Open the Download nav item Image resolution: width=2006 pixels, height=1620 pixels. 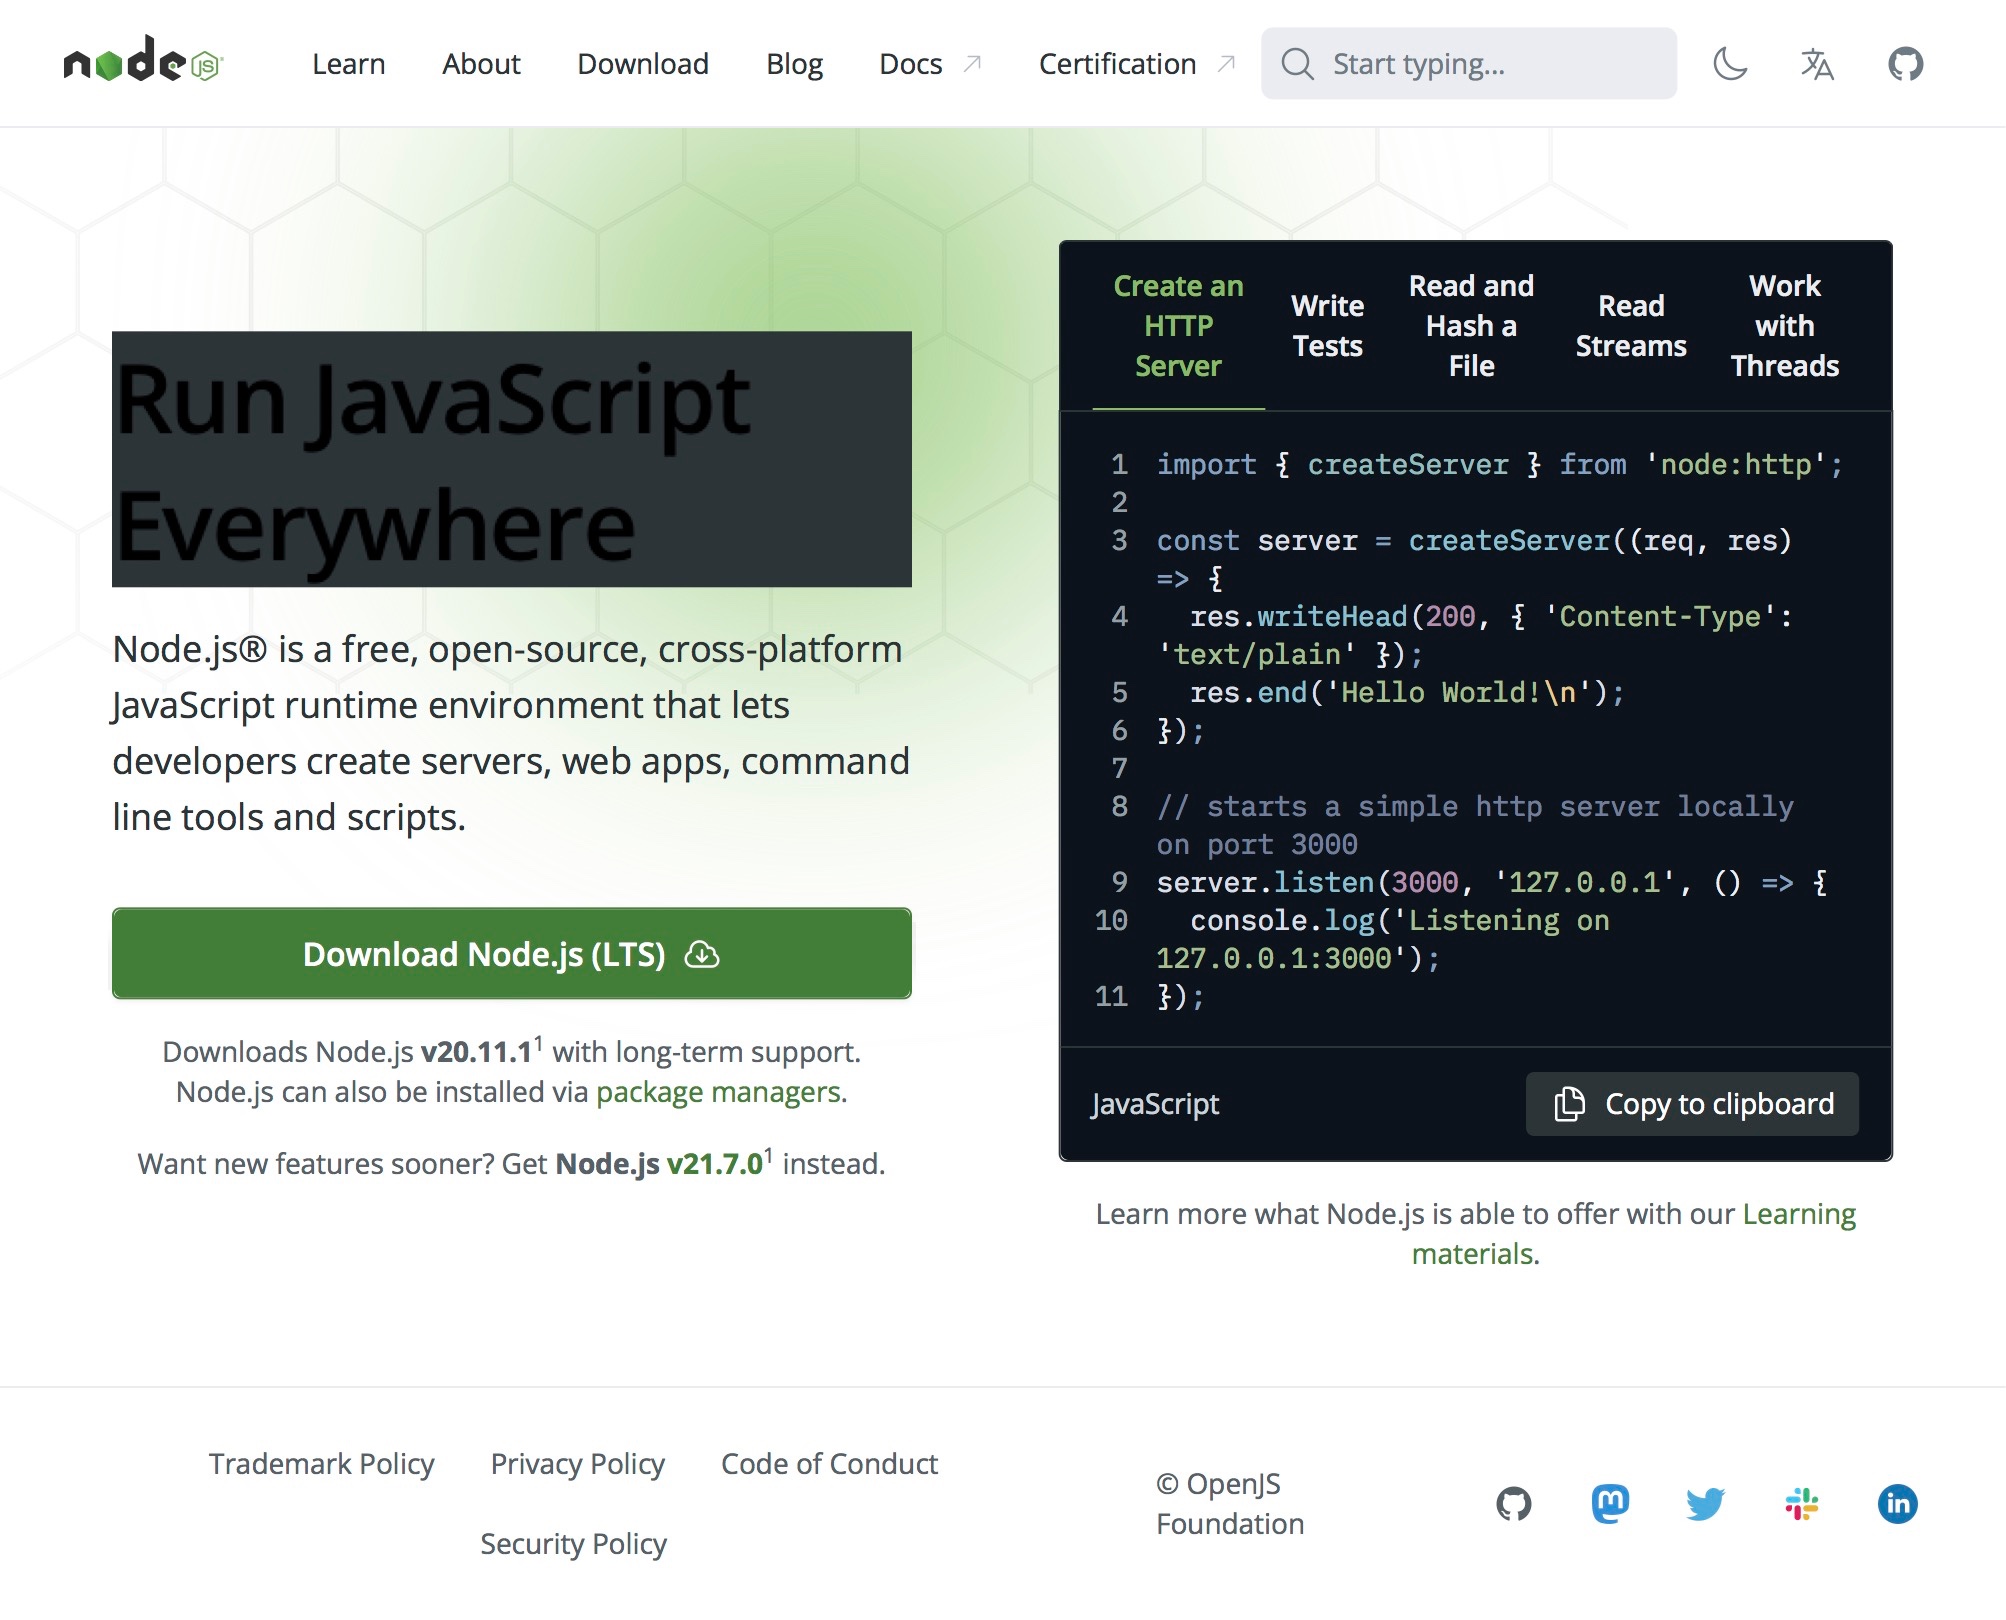coord(642,64)
